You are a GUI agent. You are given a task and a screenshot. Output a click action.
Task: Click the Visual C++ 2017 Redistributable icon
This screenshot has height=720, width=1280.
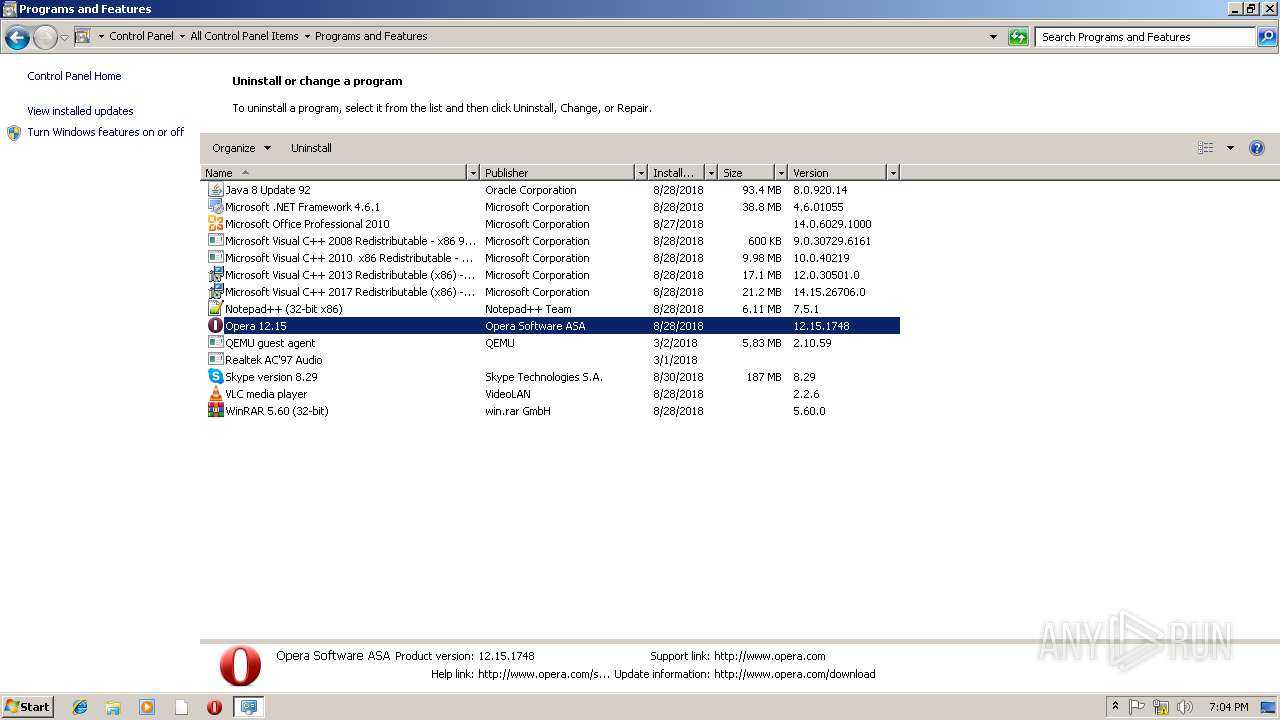[x=215, y=292]
